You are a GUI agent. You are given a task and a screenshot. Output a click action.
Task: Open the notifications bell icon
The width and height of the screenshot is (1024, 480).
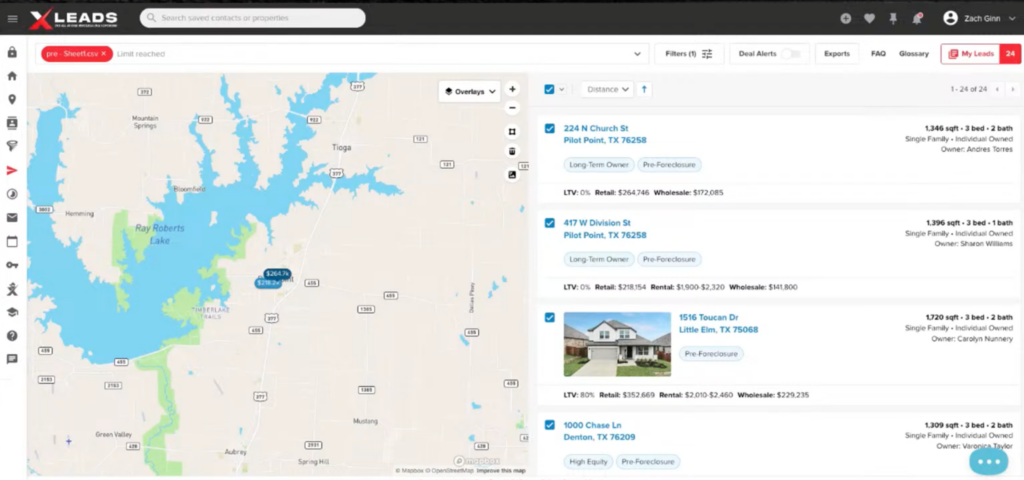tap(917, 18)
